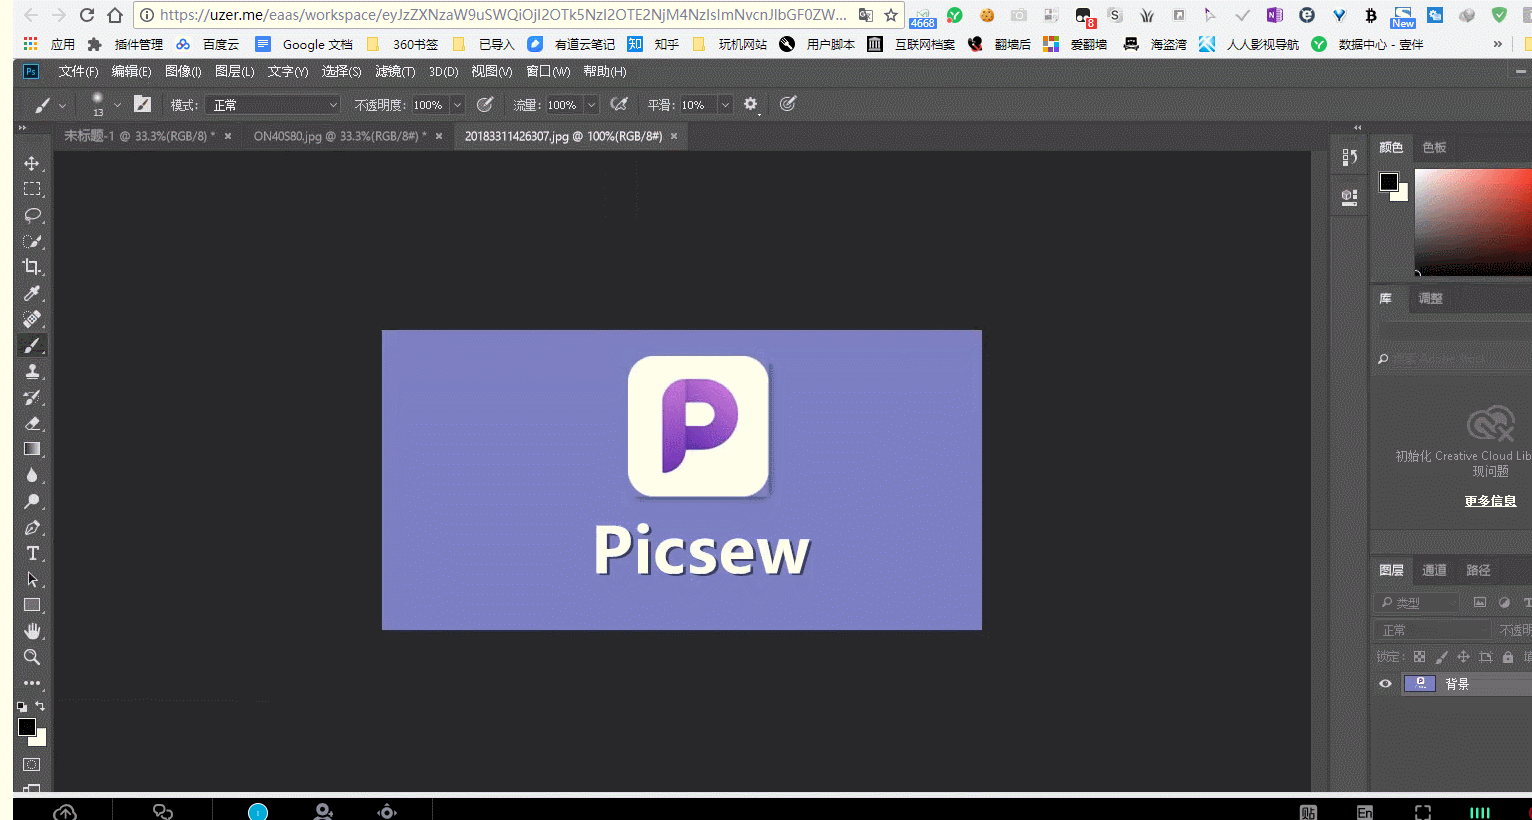Open the 流量 flow slider arrow
Viewport: 1532px width, 820px height.
(591, 105)
